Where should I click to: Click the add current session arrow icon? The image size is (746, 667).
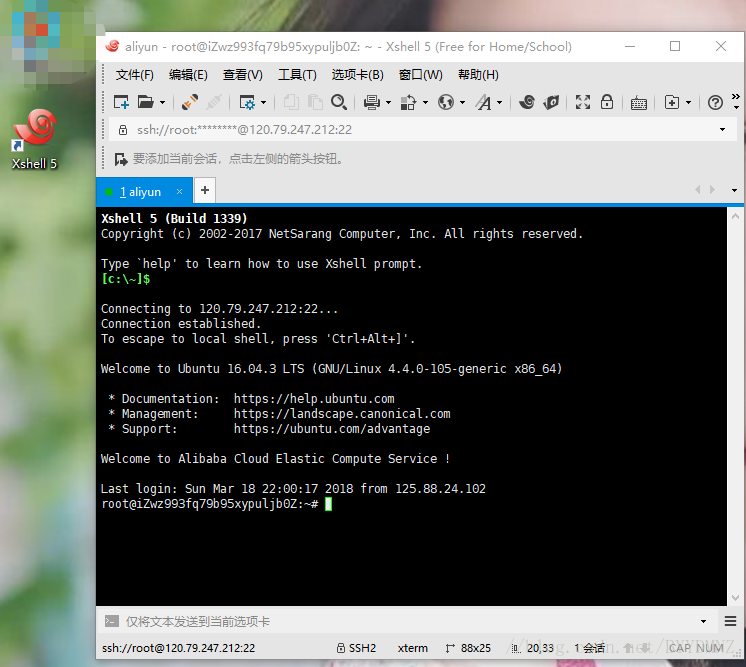click(121, 159)
